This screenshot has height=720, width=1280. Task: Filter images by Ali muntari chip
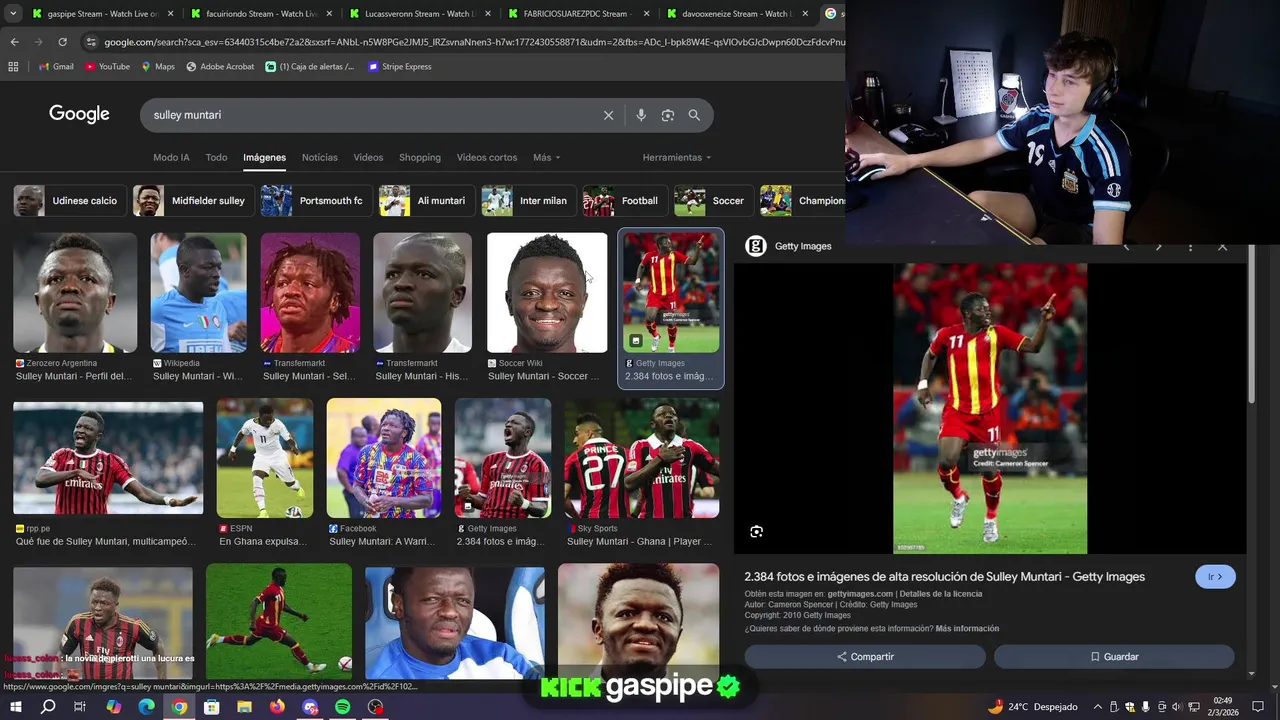[x=425, y=201]
